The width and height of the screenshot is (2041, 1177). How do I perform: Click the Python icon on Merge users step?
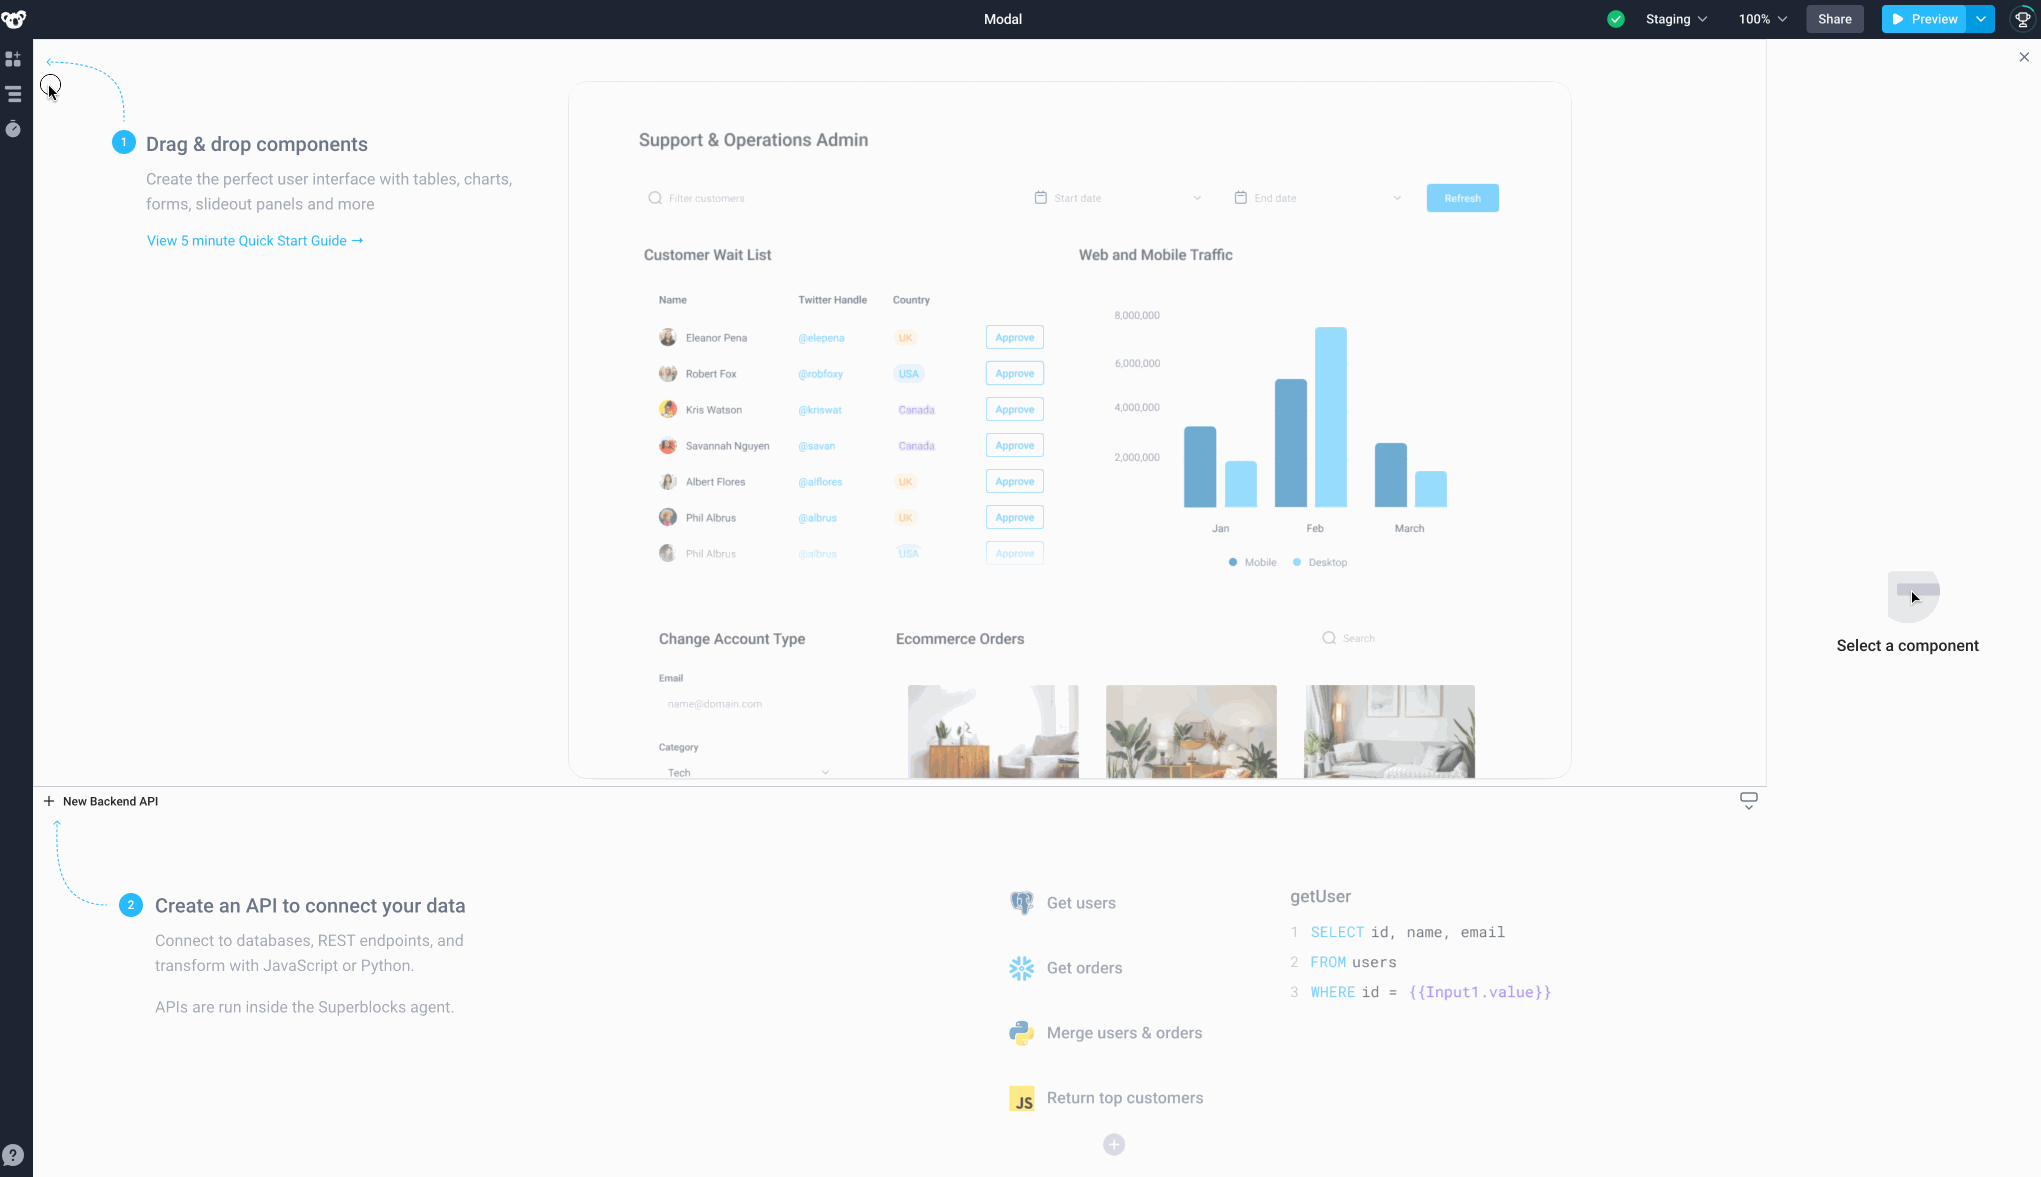pos(1021,1033)
